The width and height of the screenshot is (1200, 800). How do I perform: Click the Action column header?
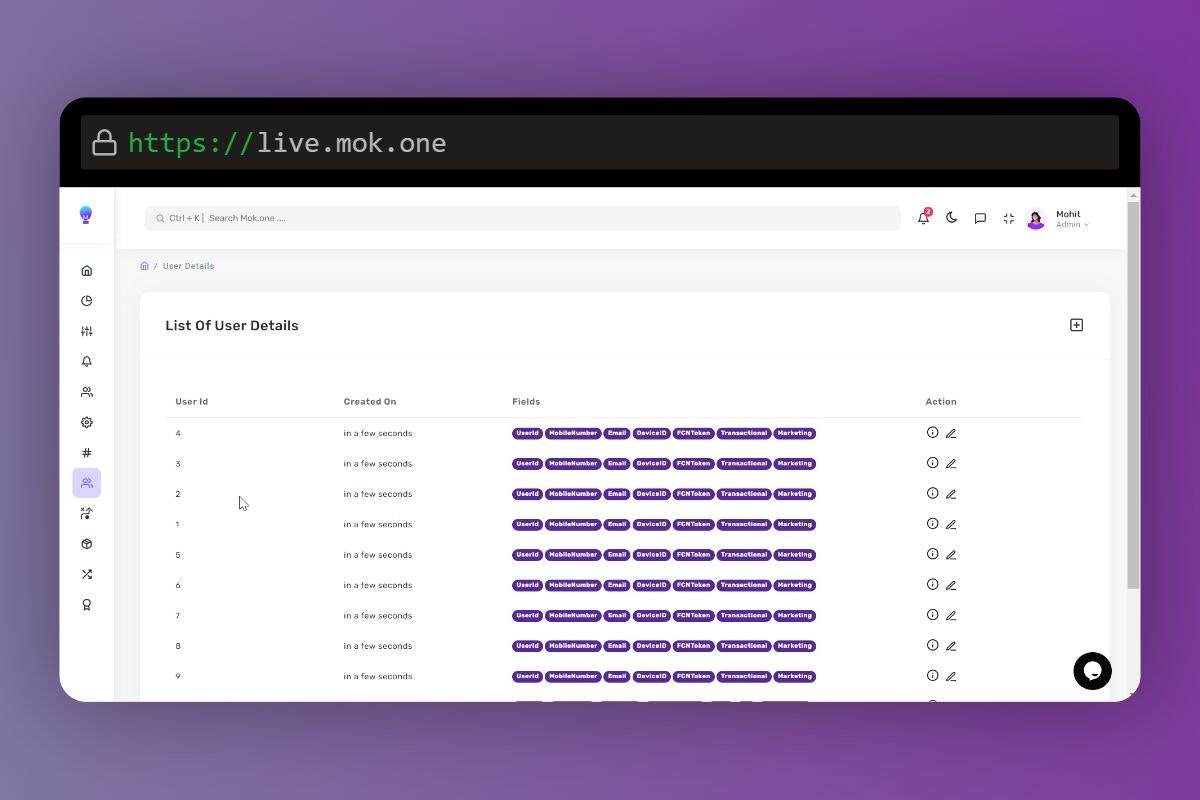[x=941, y=402]
